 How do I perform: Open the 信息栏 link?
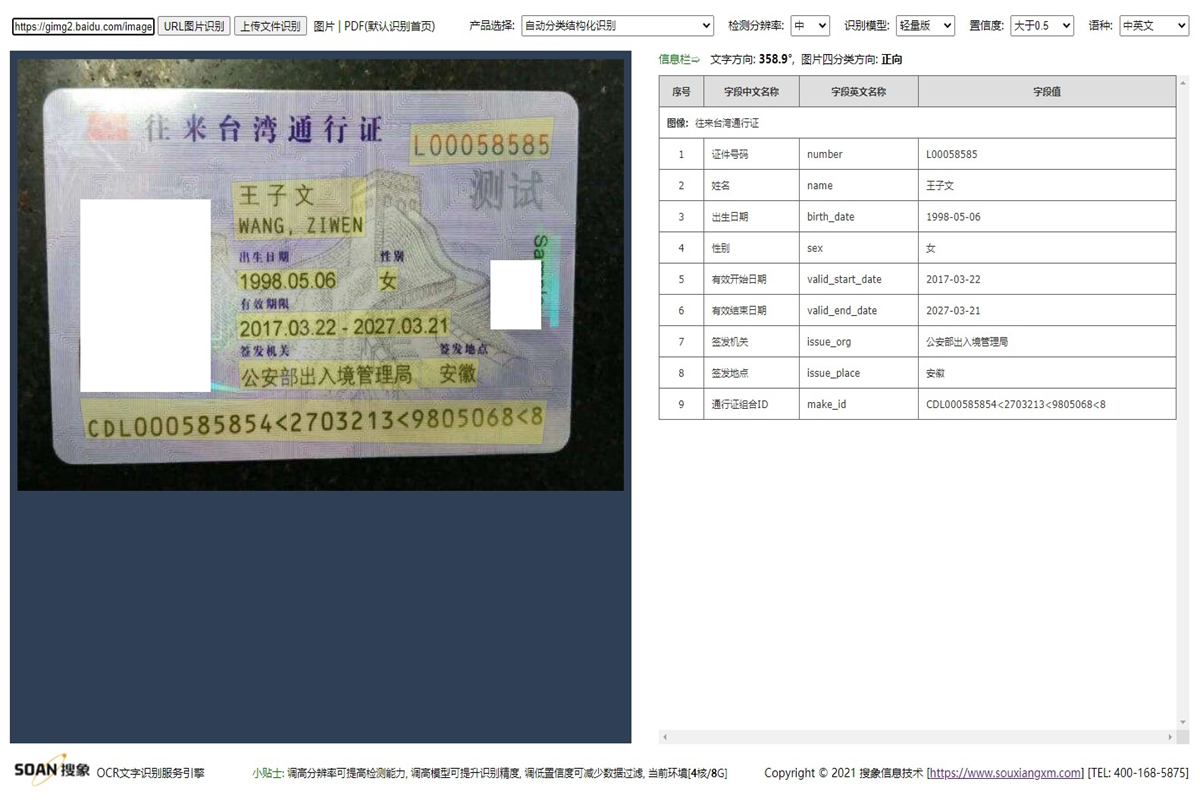pos(672,59)
